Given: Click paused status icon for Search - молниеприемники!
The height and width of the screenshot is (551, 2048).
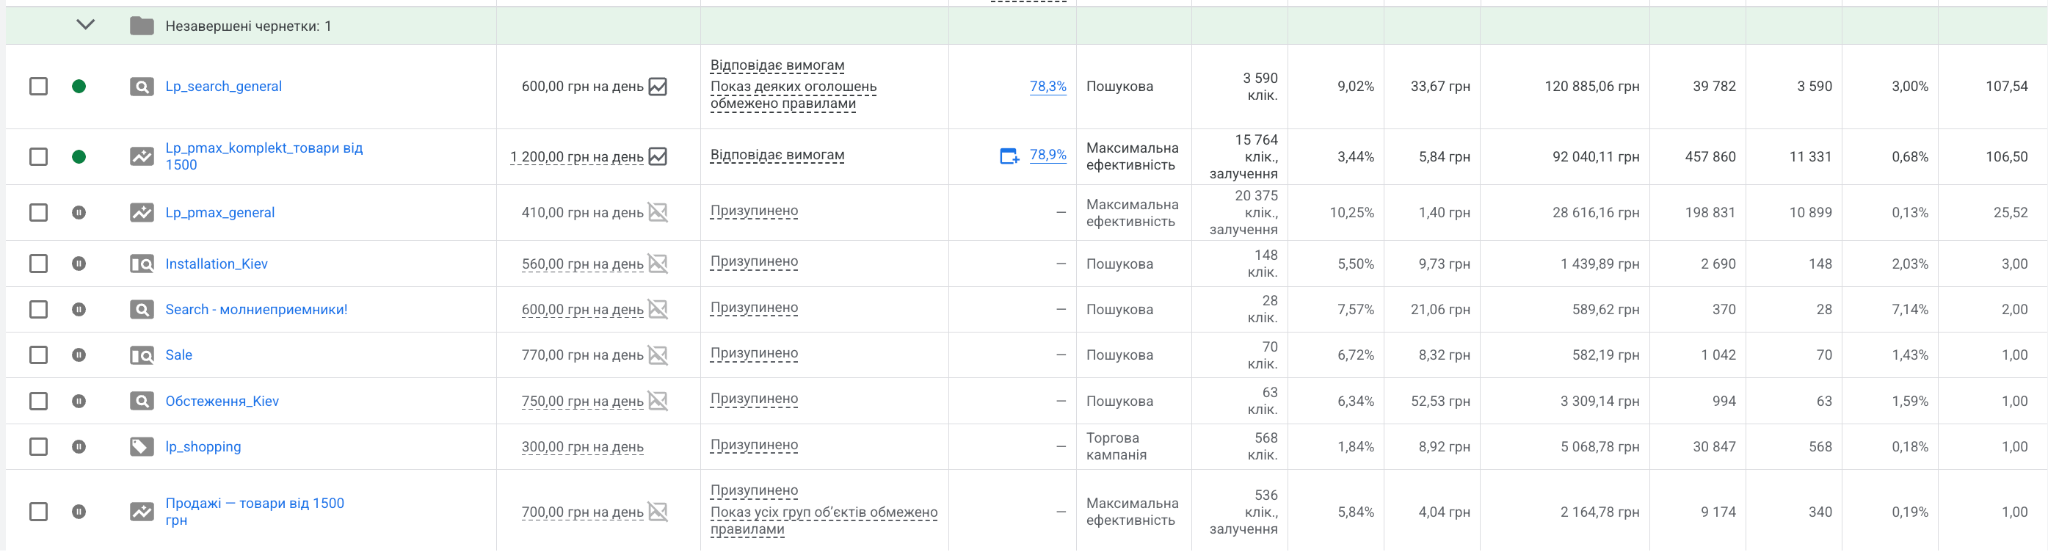Looking at the screenshot, I should tap(79, 309).
